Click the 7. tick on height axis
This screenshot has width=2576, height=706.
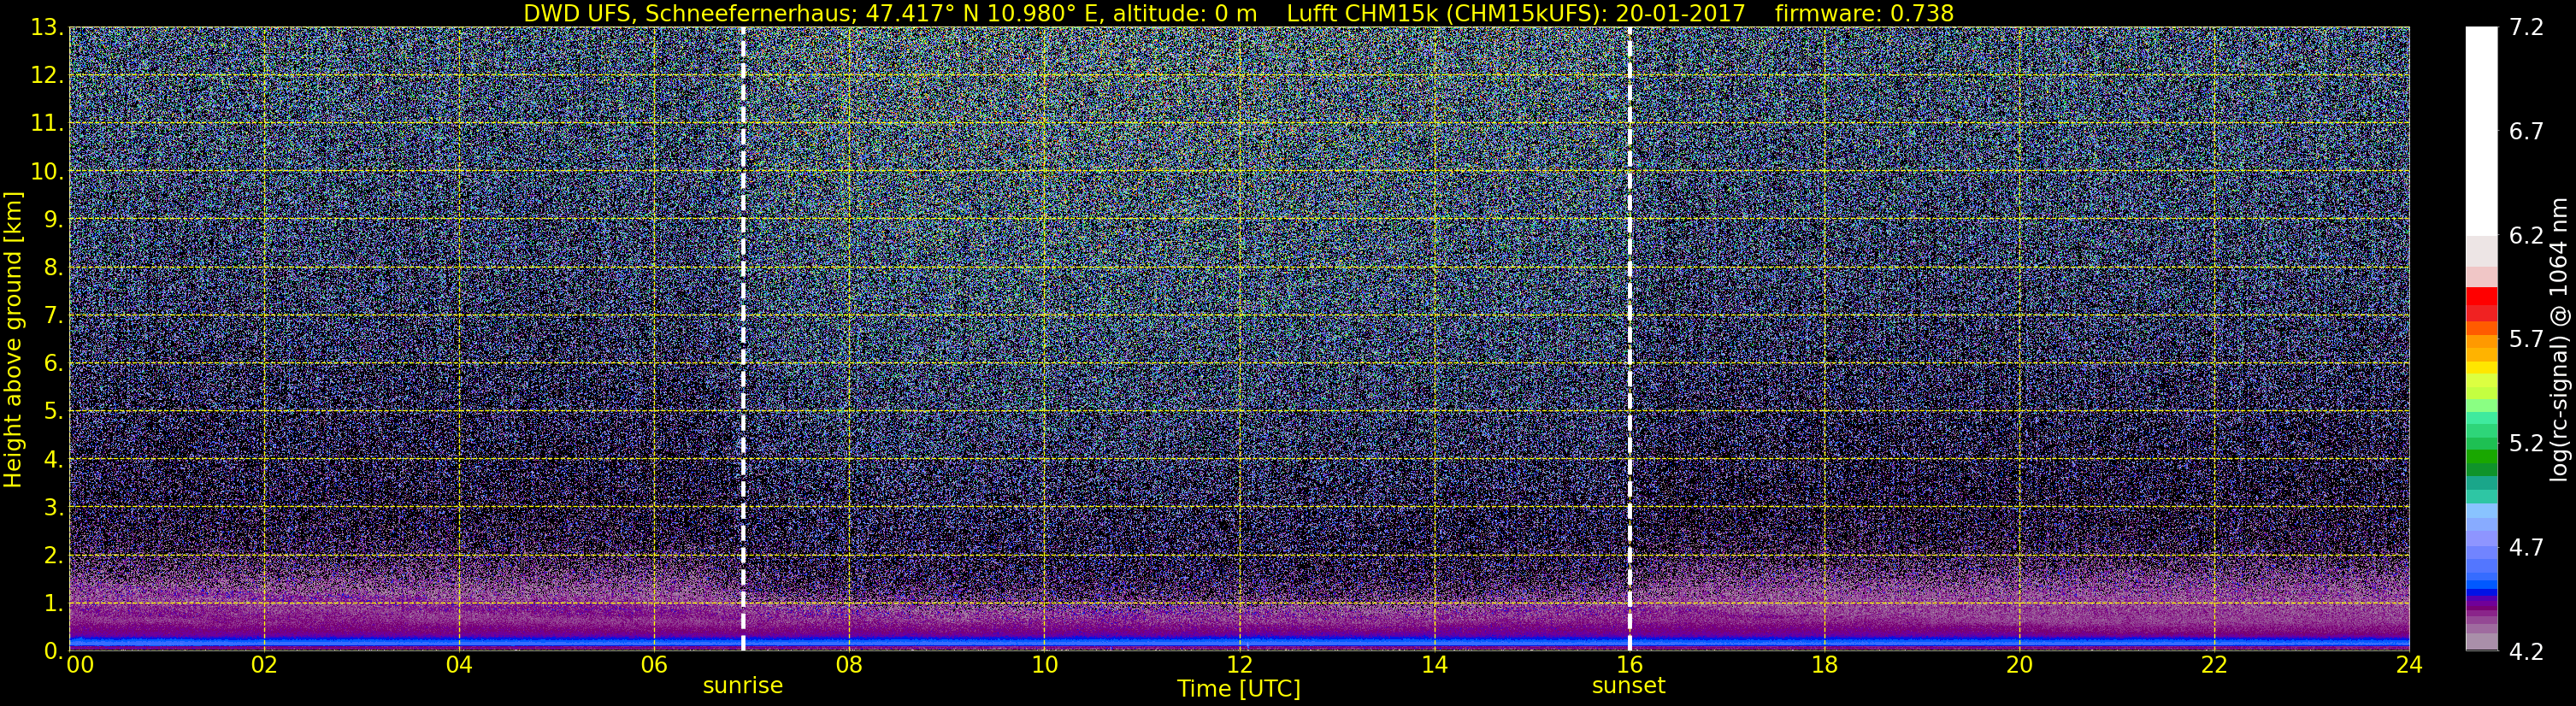[x=53, y=316]
